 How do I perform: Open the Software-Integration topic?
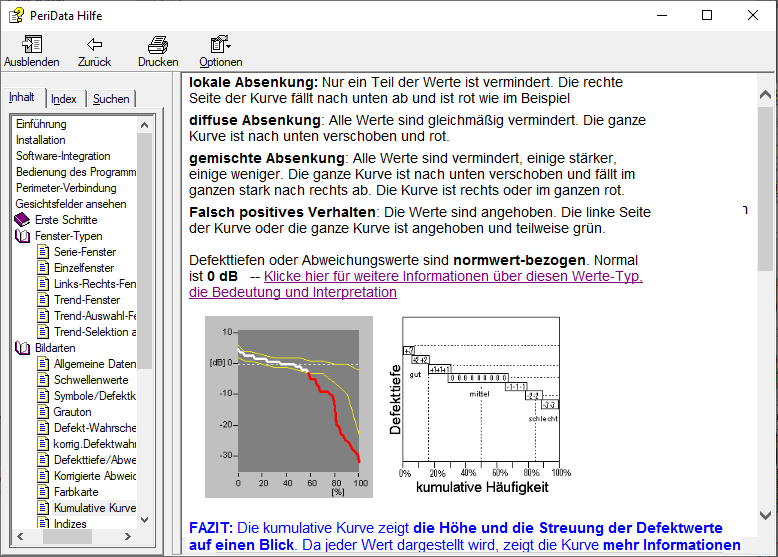tap(63, 156)
